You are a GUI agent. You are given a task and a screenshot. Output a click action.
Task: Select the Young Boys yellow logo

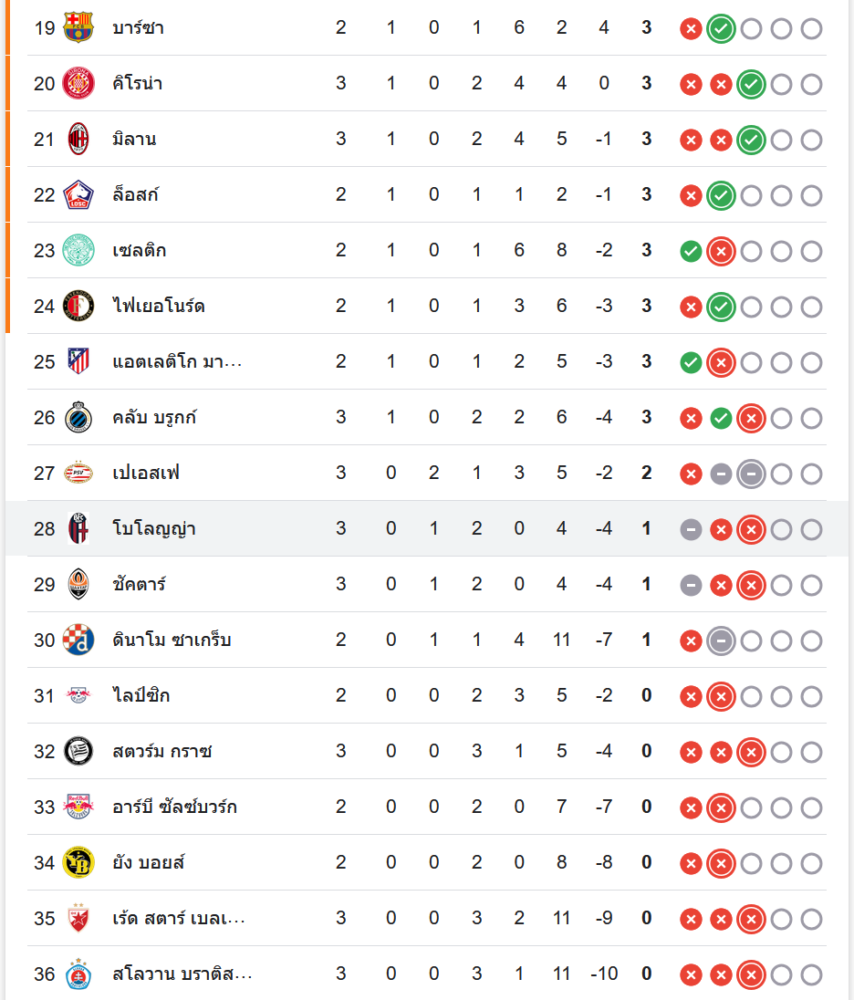point(78,862)
